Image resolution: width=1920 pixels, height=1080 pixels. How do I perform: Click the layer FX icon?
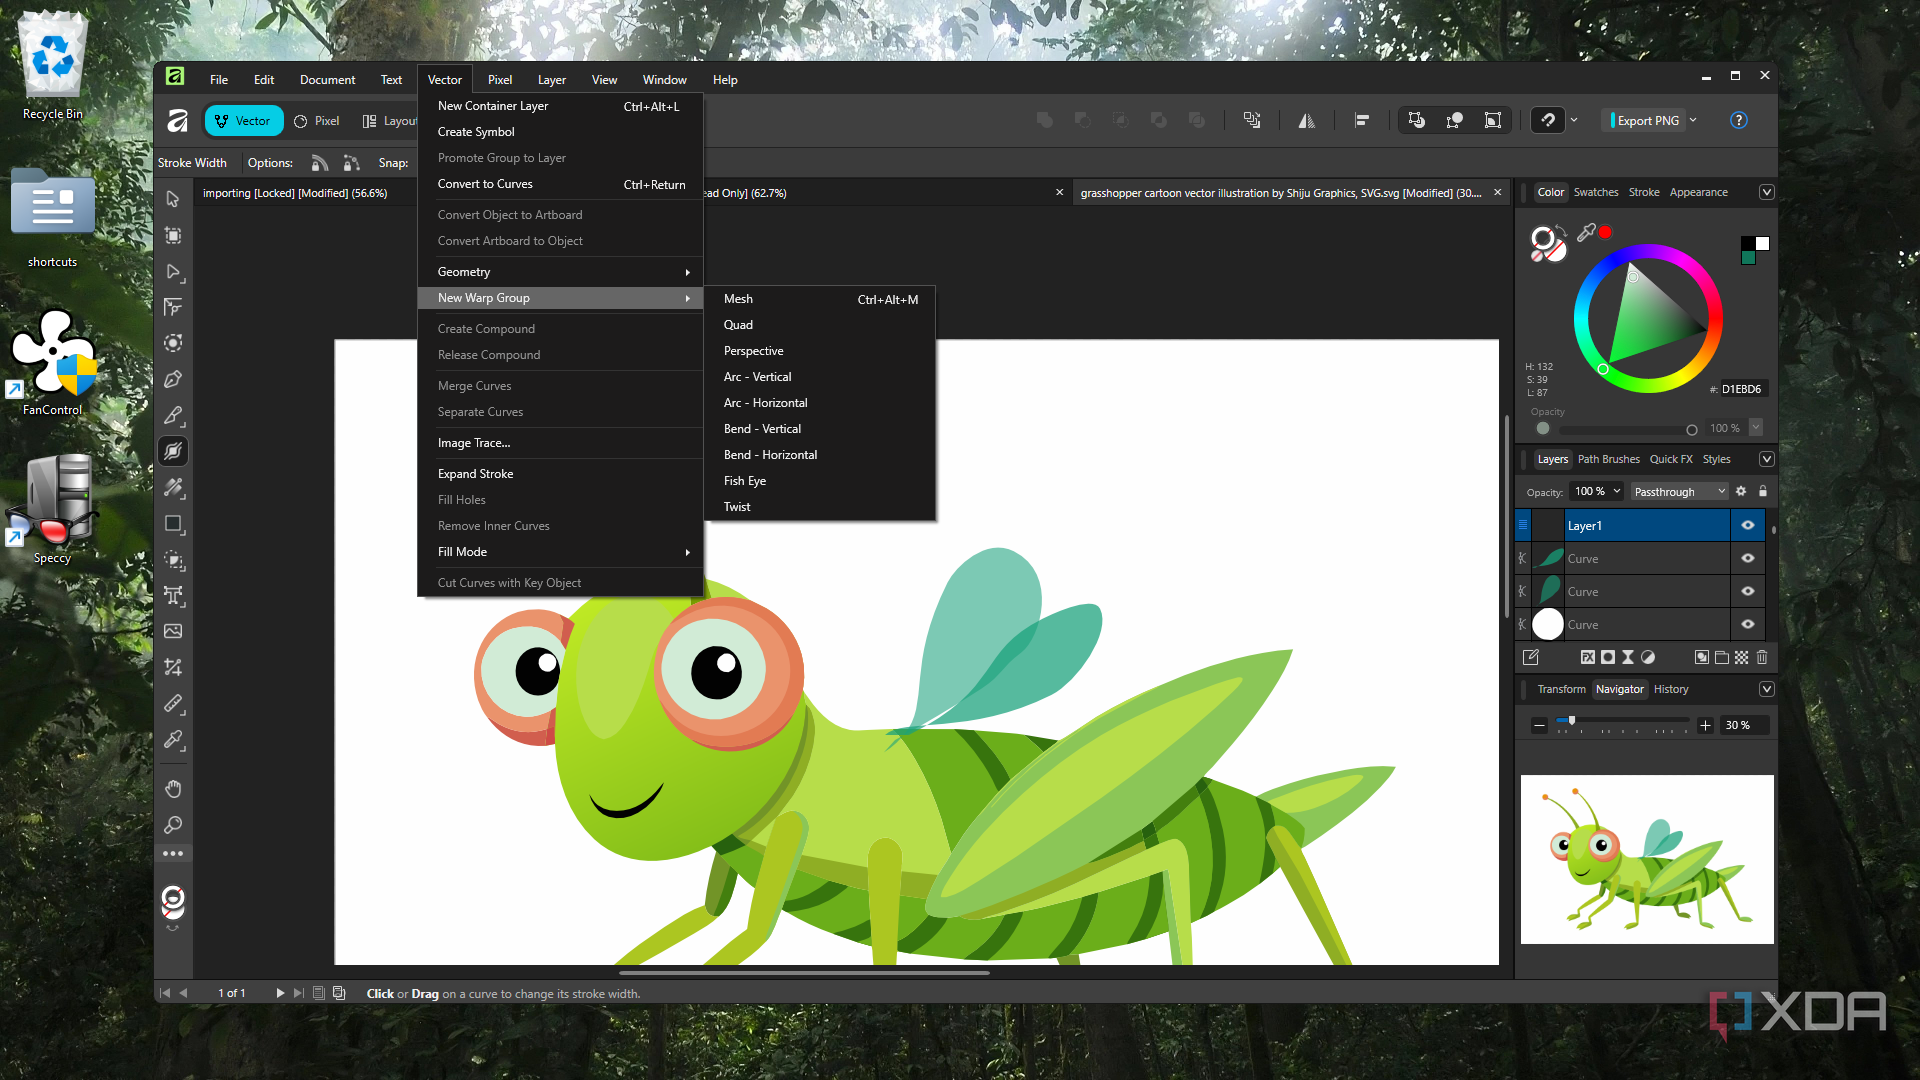1587,657
